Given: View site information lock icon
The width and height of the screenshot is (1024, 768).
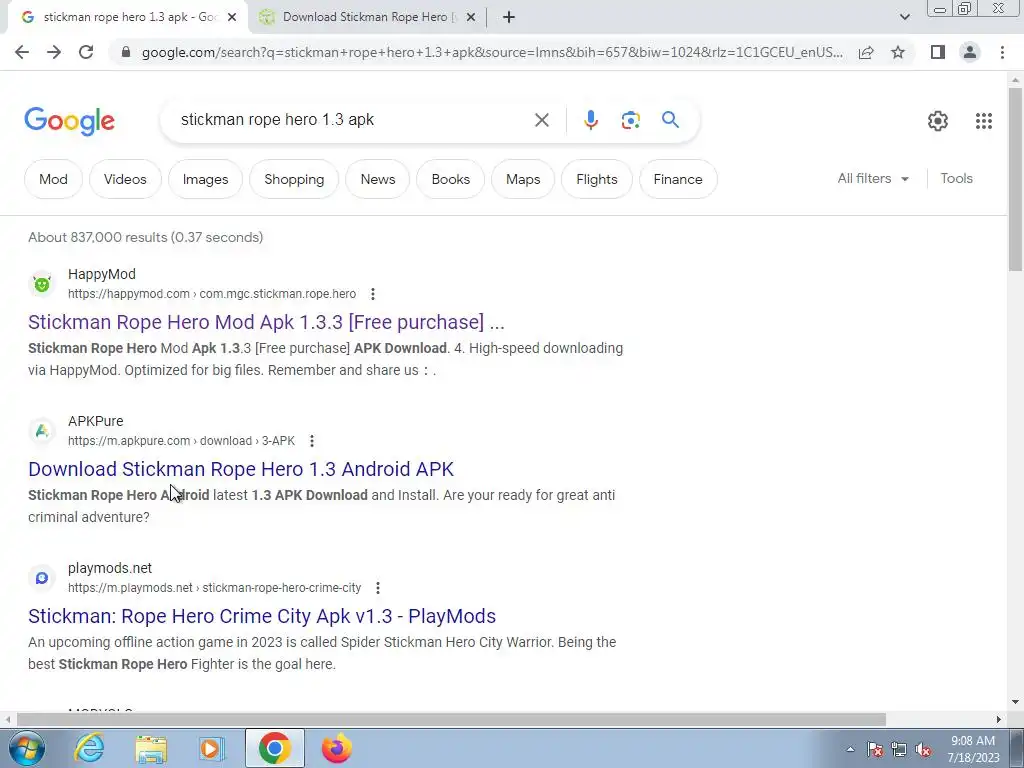Looking at the screenshot, I should 126,52.
